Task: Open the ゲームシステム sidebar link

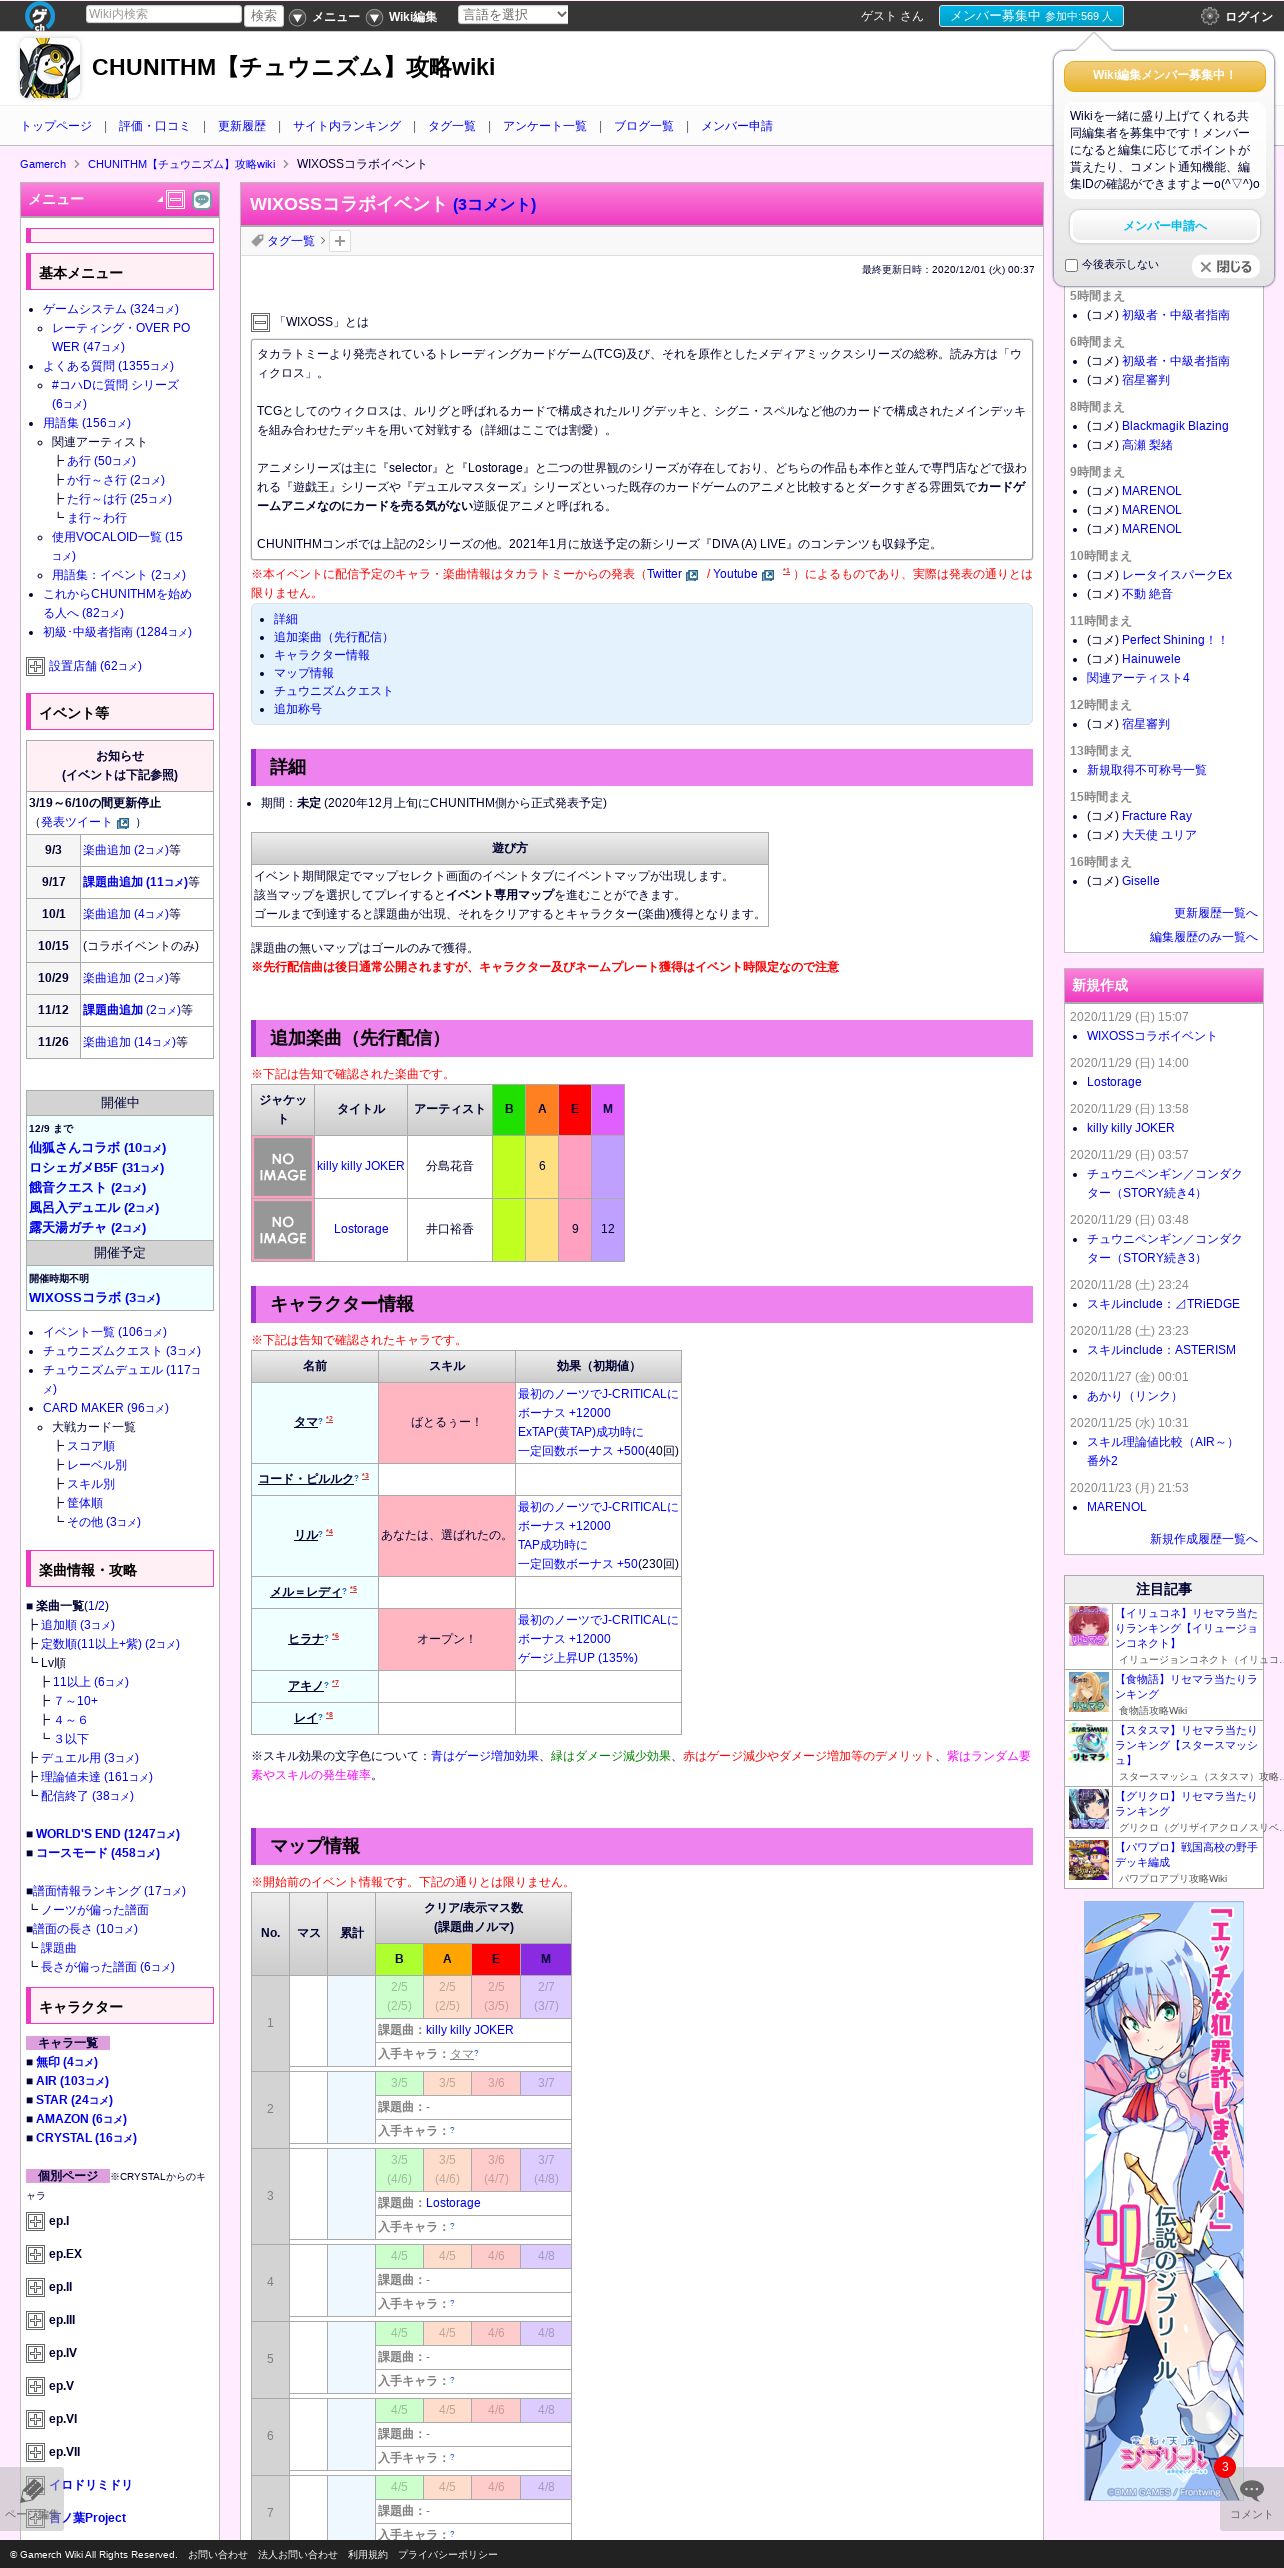Action: click(111, 309)
